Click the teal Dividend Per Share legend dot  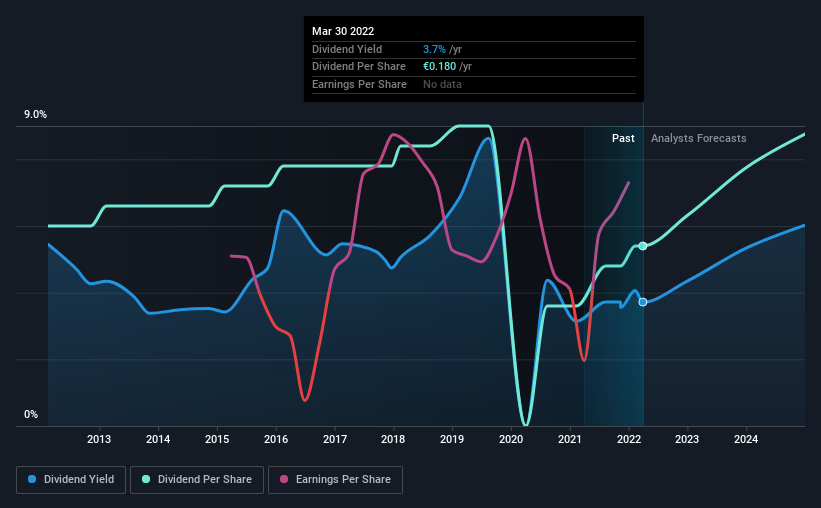click(x=146, y=479)
